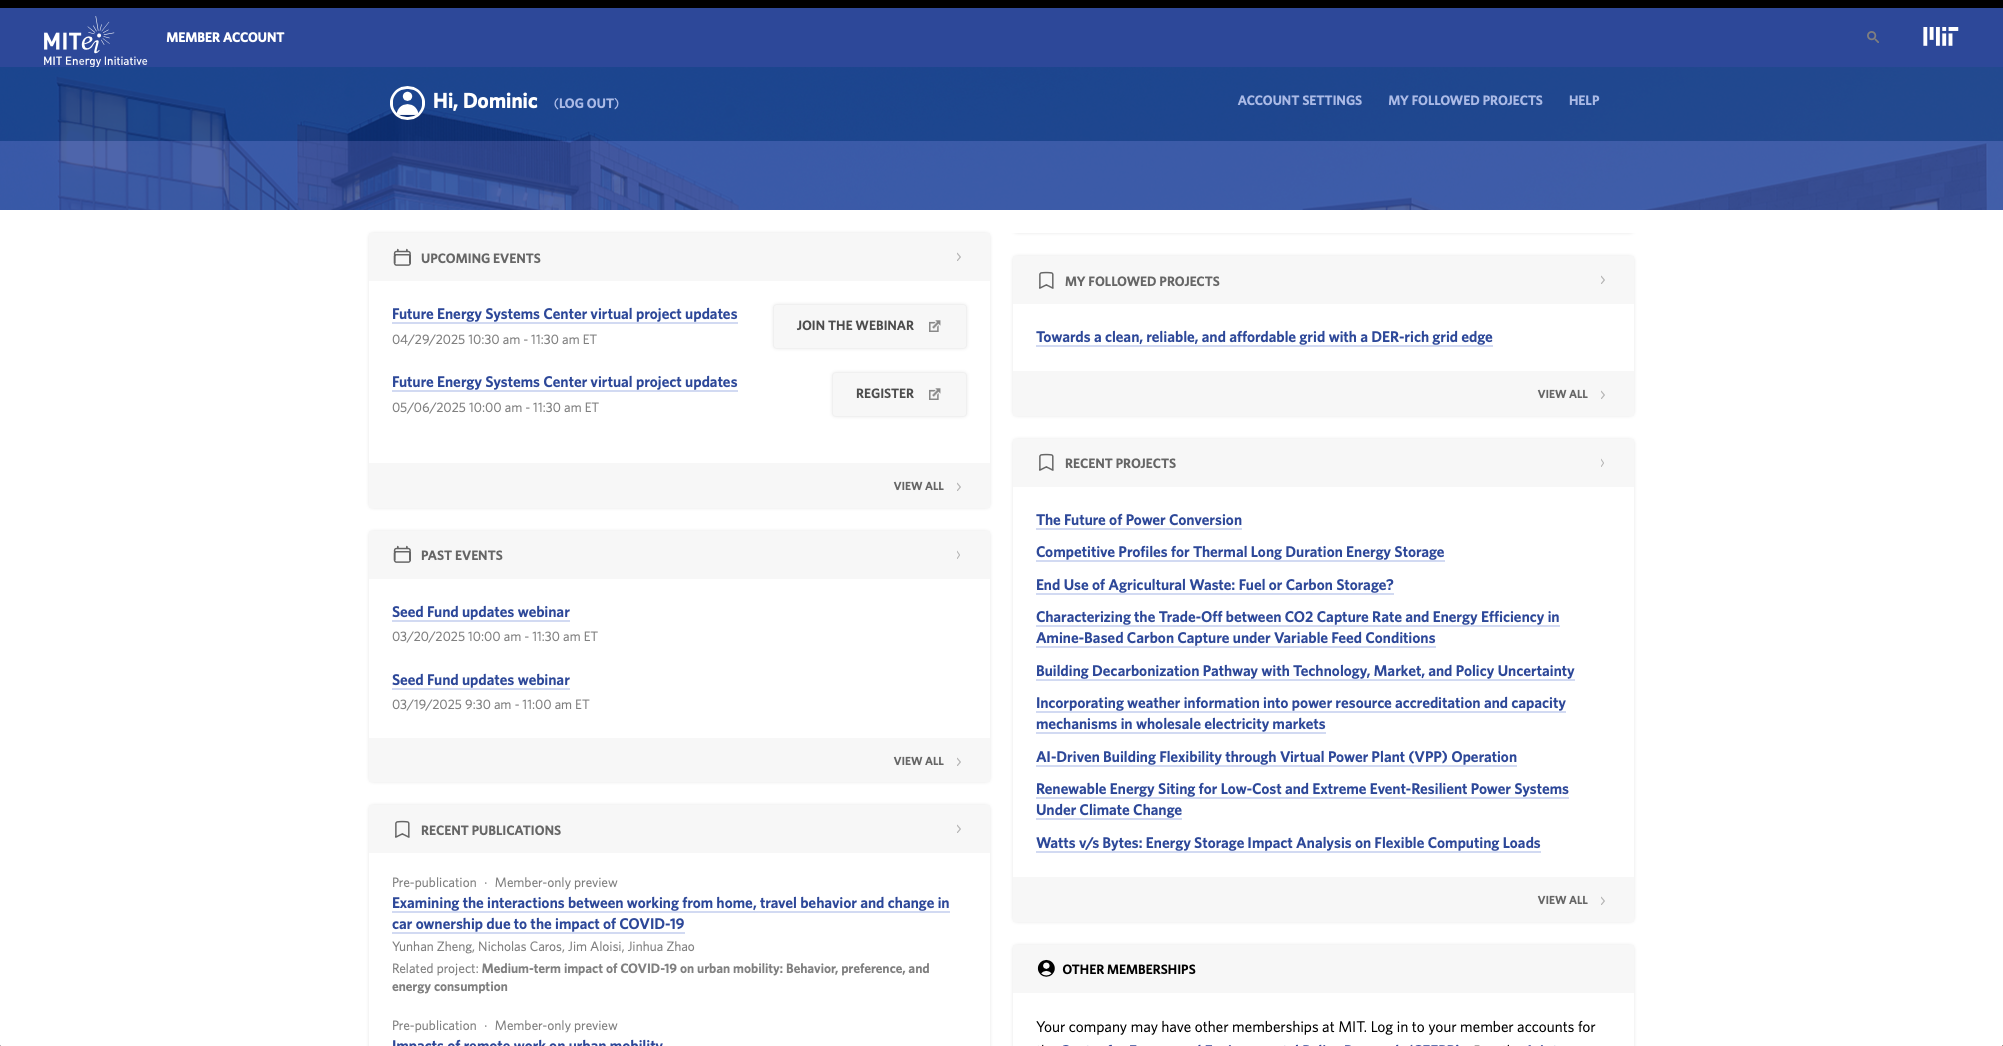
Task: Expand the Past Events header chevron
Action: pos(958,555)
